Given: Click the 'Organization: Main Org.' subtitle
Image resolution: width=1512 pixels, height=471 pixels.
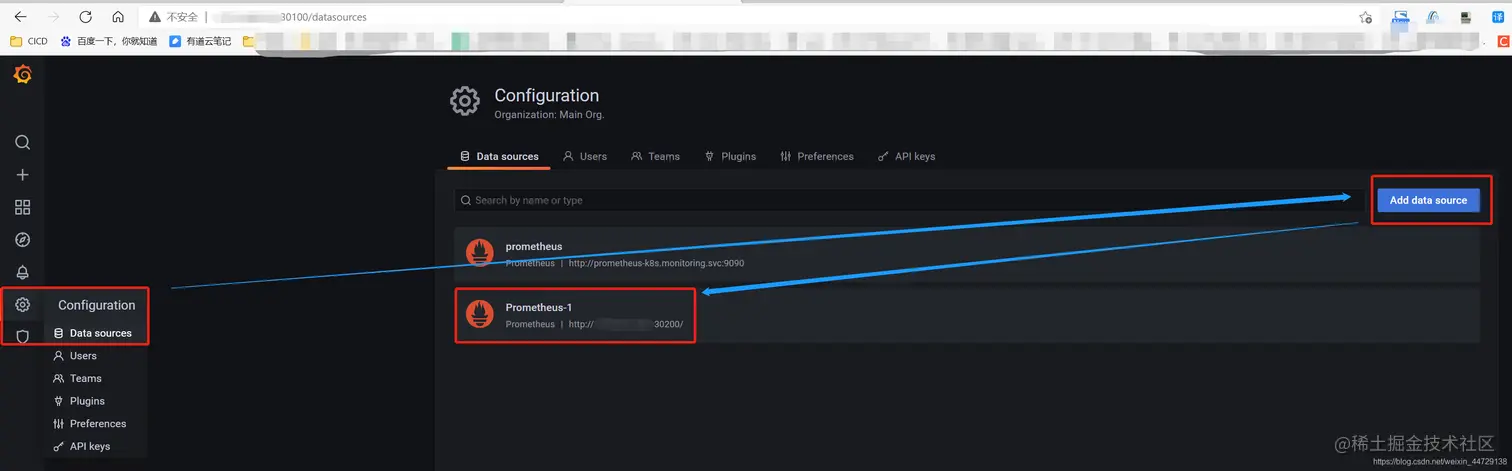Looking at the screenshot, I should coord(549,115).
